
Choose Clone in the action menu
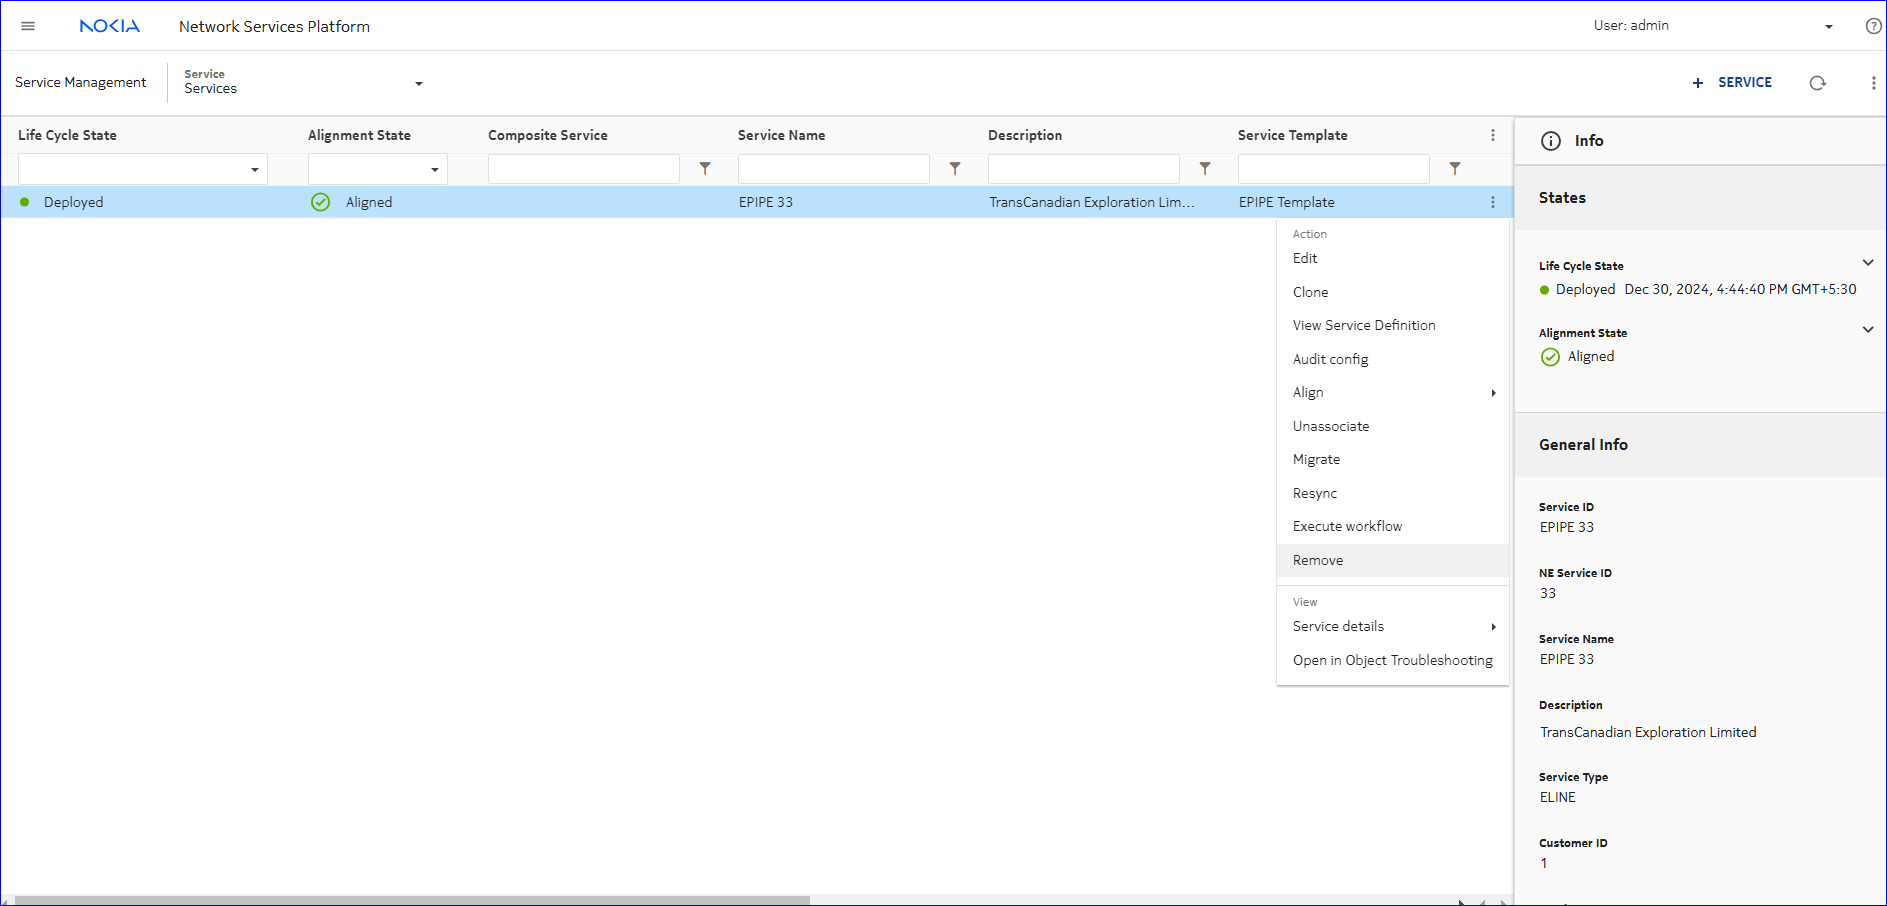(x=1310, y=292)
